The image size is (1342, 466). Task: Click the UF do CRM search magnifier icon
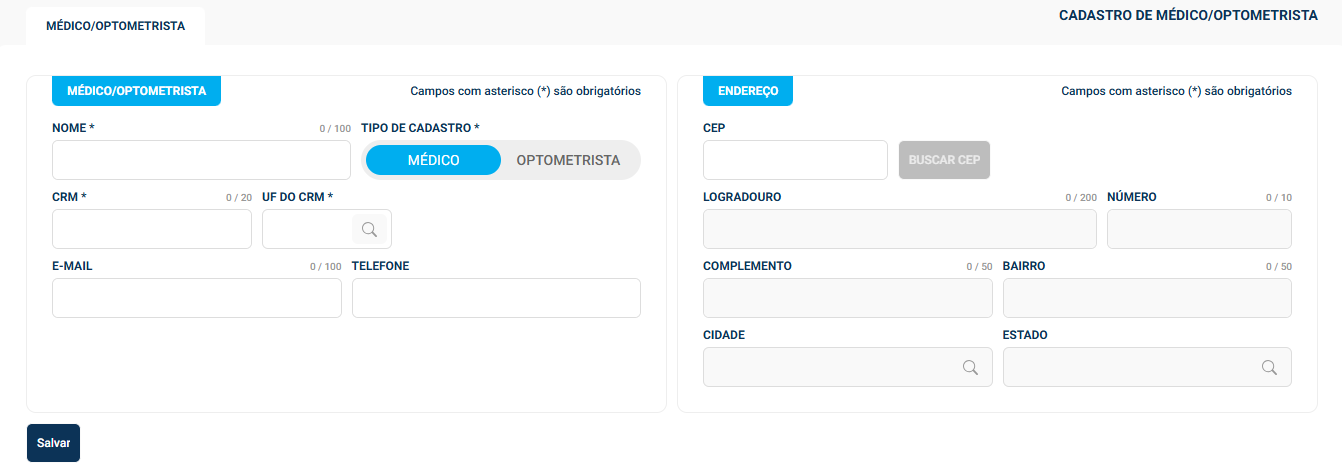coord(369,229)
